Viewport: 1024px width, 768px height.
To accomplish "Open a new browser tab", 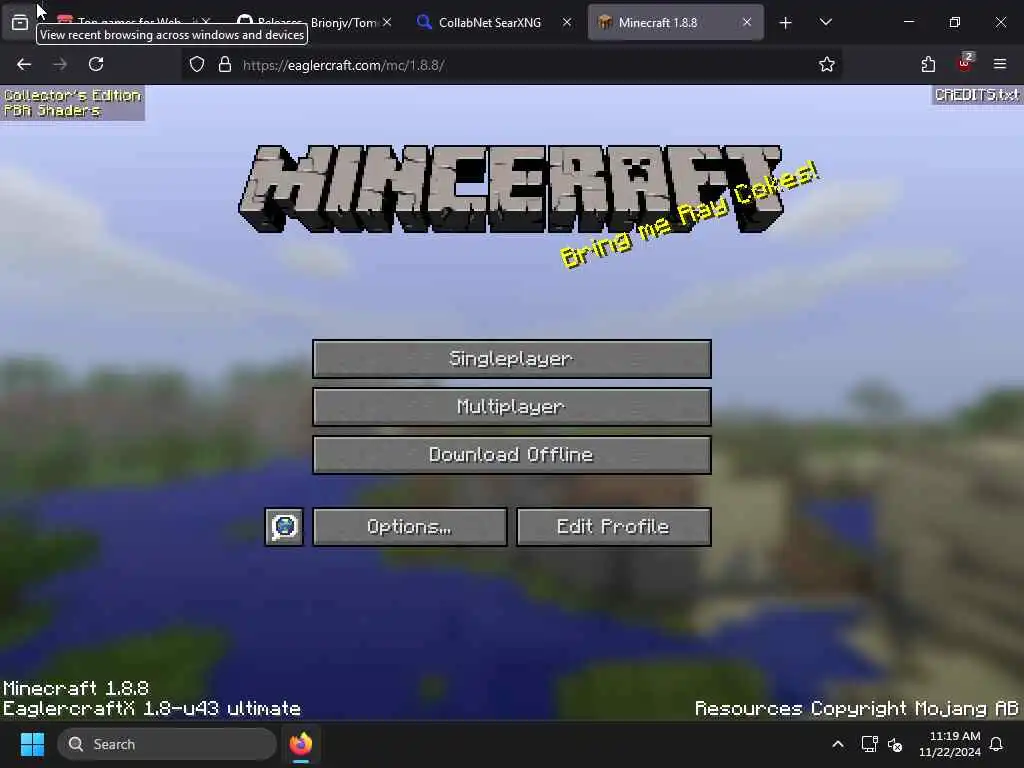I will (786, 23).
